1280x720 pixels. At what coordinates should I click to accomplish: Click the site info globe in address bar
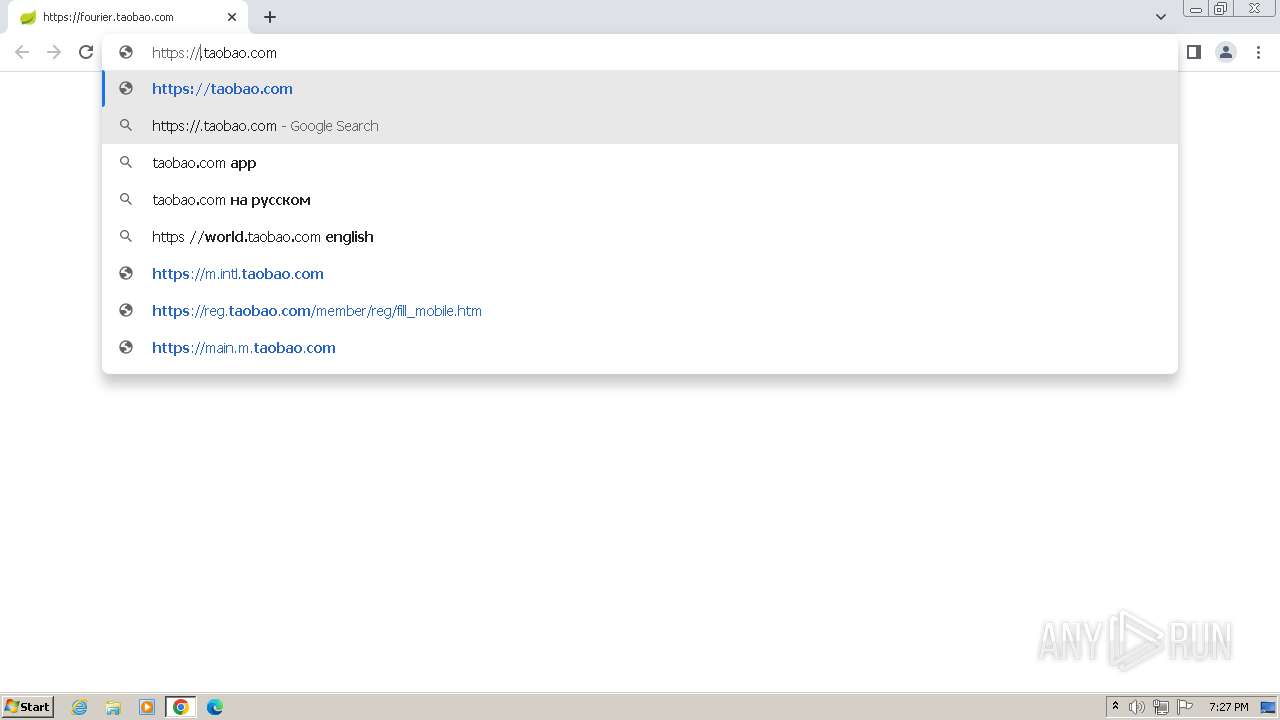tap(126, 52)
